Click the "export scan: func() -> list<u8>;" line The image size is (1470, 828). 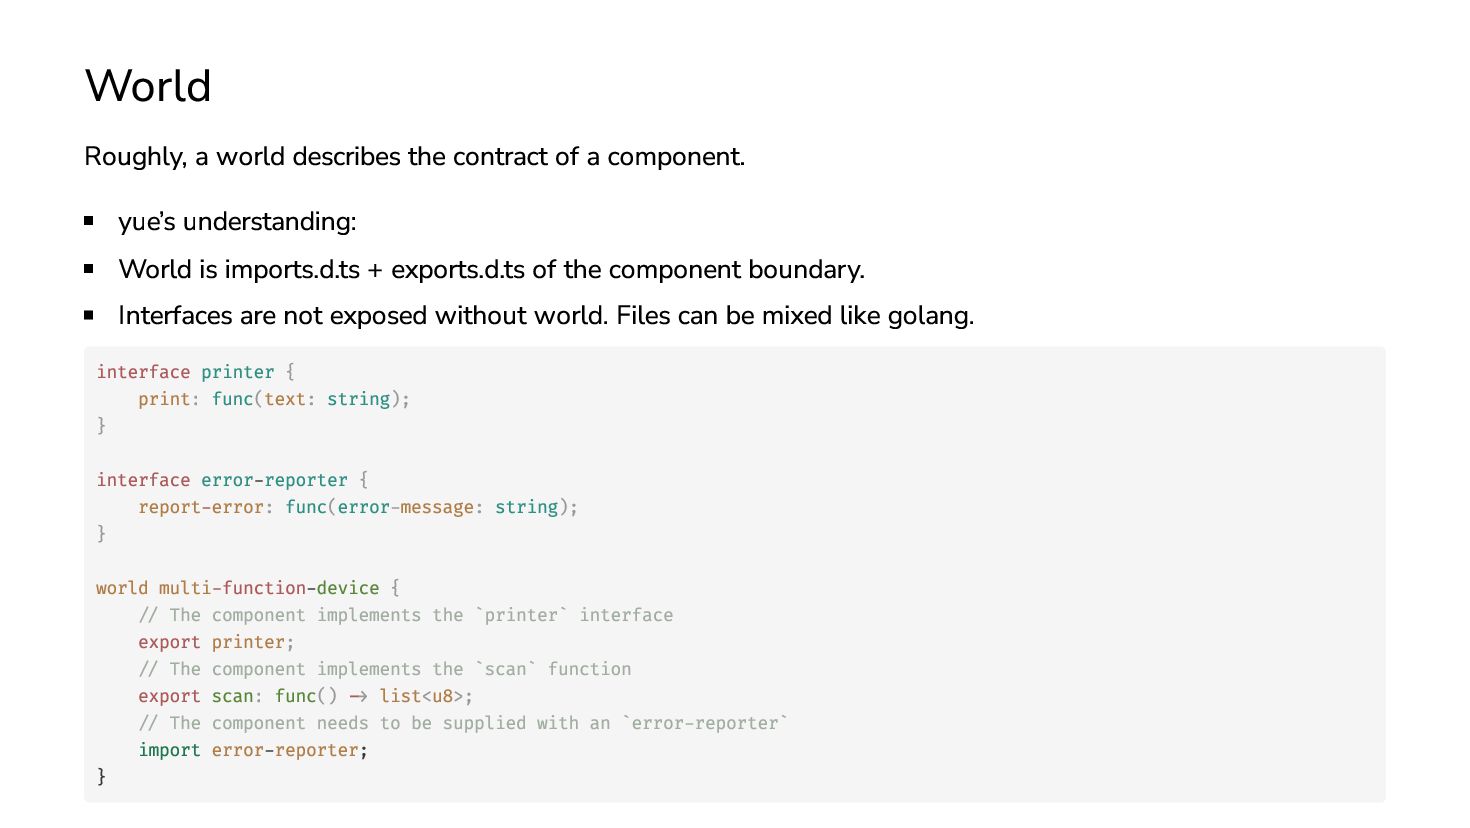point(305,696)
